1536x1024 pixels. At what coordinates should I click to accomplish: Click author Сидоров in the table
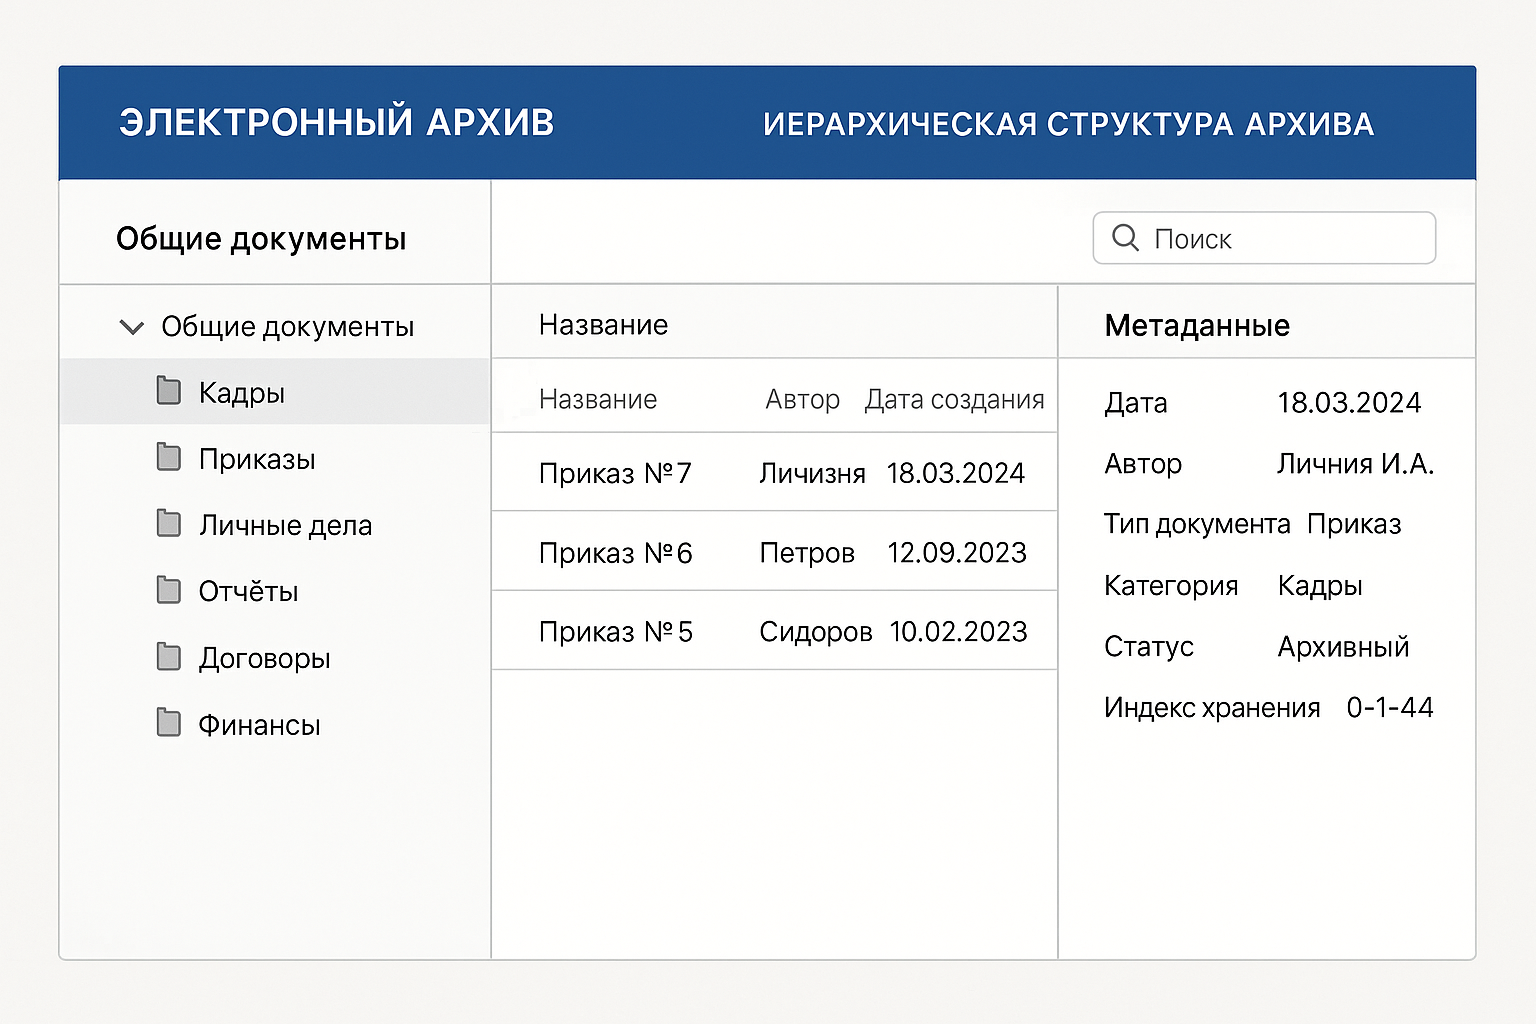(816, 632)
